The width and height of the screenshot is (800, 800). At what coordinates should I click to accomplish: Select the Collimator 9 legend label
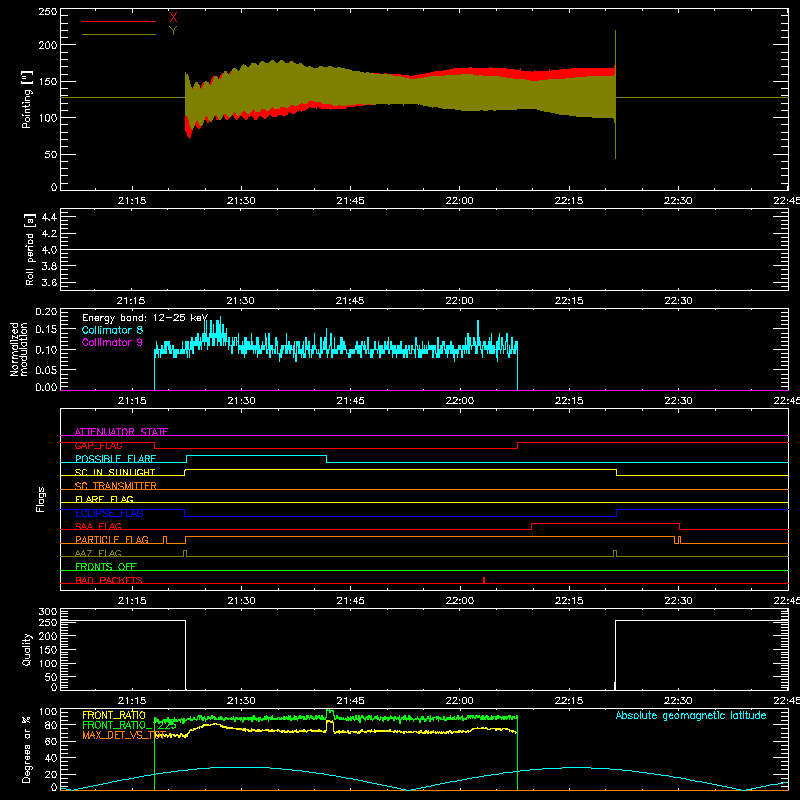point(112,342)
